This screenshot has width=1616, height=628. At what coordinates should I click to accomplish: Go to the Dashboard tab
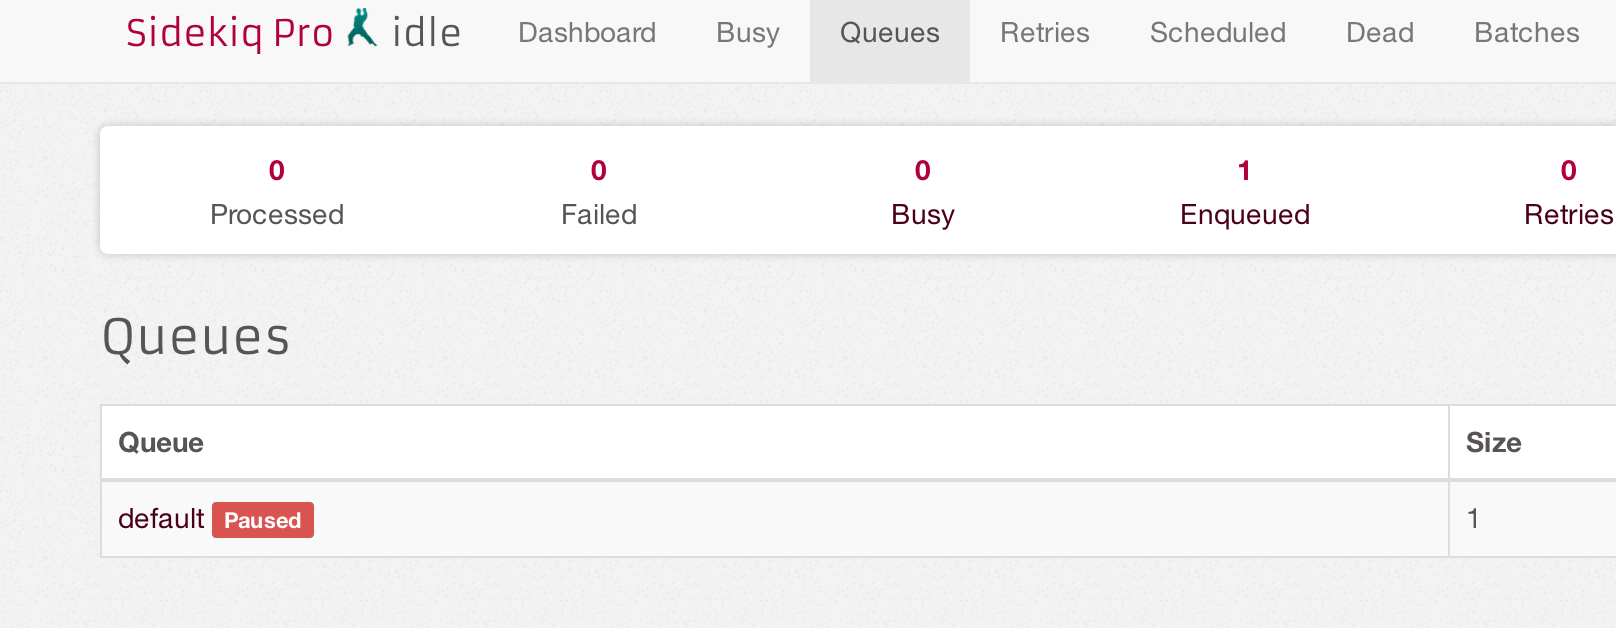point(587,33)
